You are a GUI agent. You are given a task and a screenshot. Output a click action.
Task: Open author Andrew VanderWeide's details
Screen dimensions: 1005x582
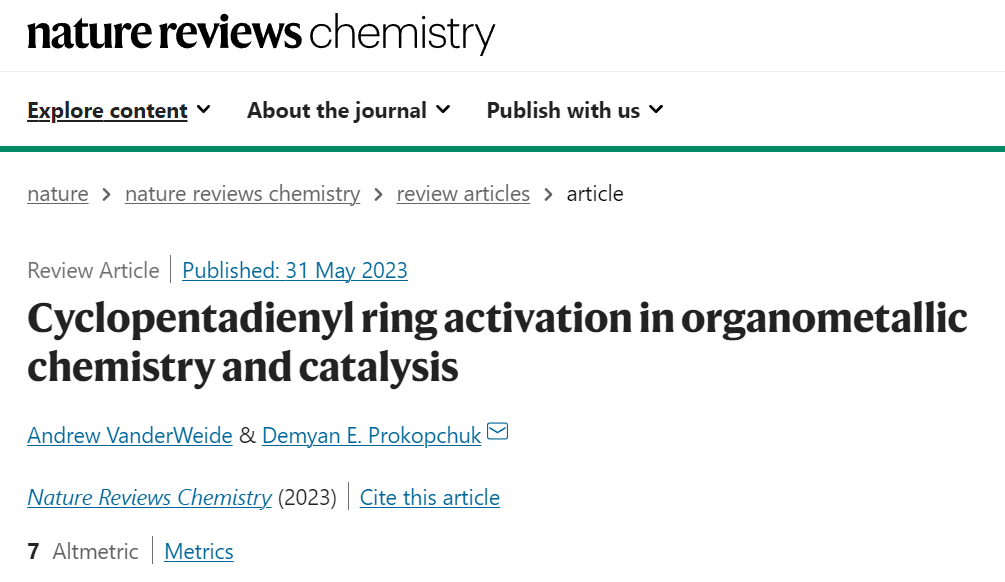pyautogui.click(x=129, y=436)
